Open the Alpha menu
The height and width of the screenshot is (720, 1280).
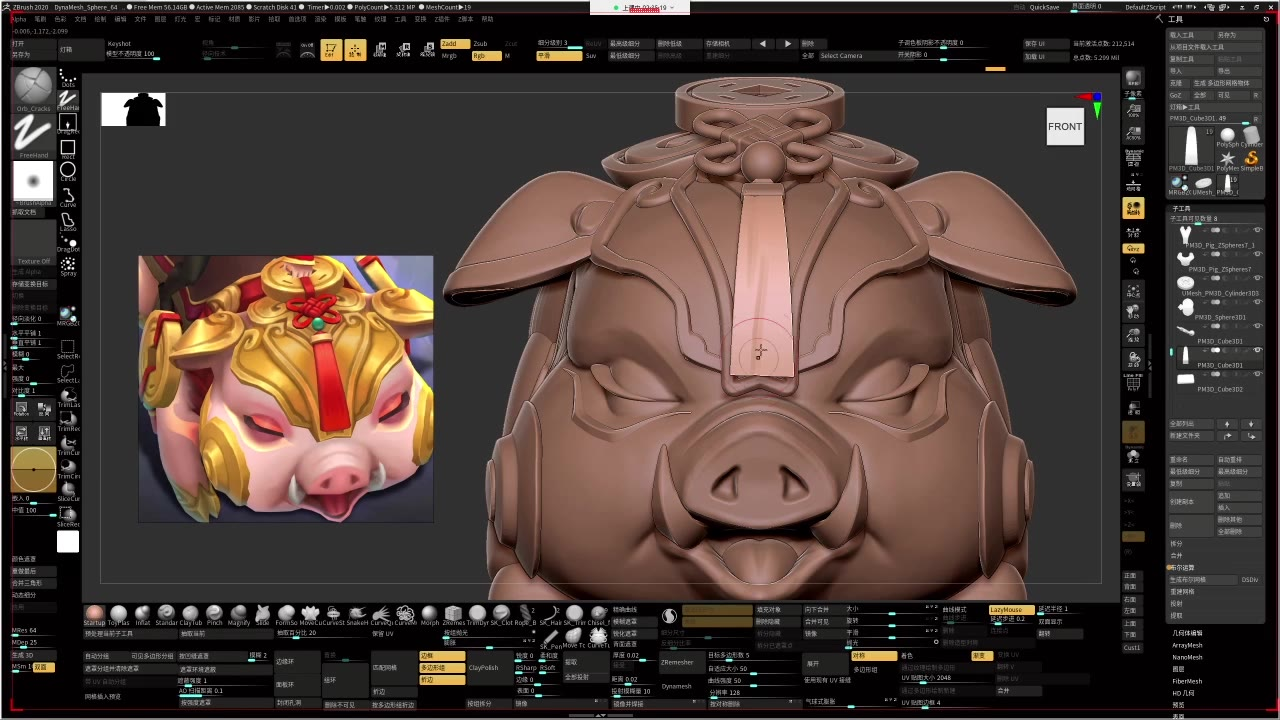[x=19, y=19]
